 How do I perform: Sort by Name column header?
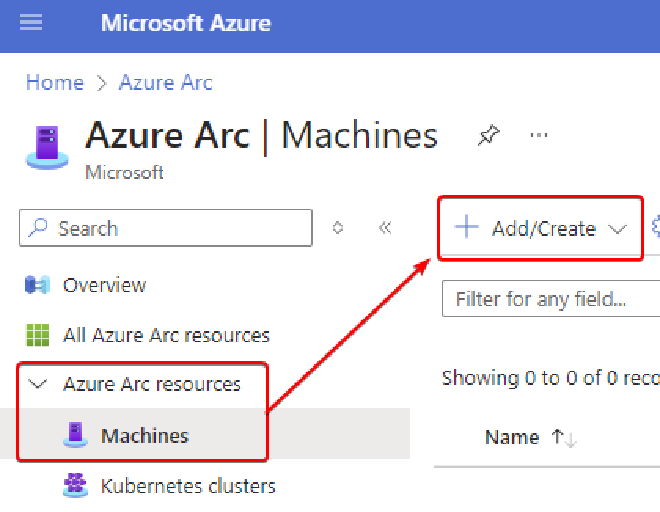(x=512, y=437)
